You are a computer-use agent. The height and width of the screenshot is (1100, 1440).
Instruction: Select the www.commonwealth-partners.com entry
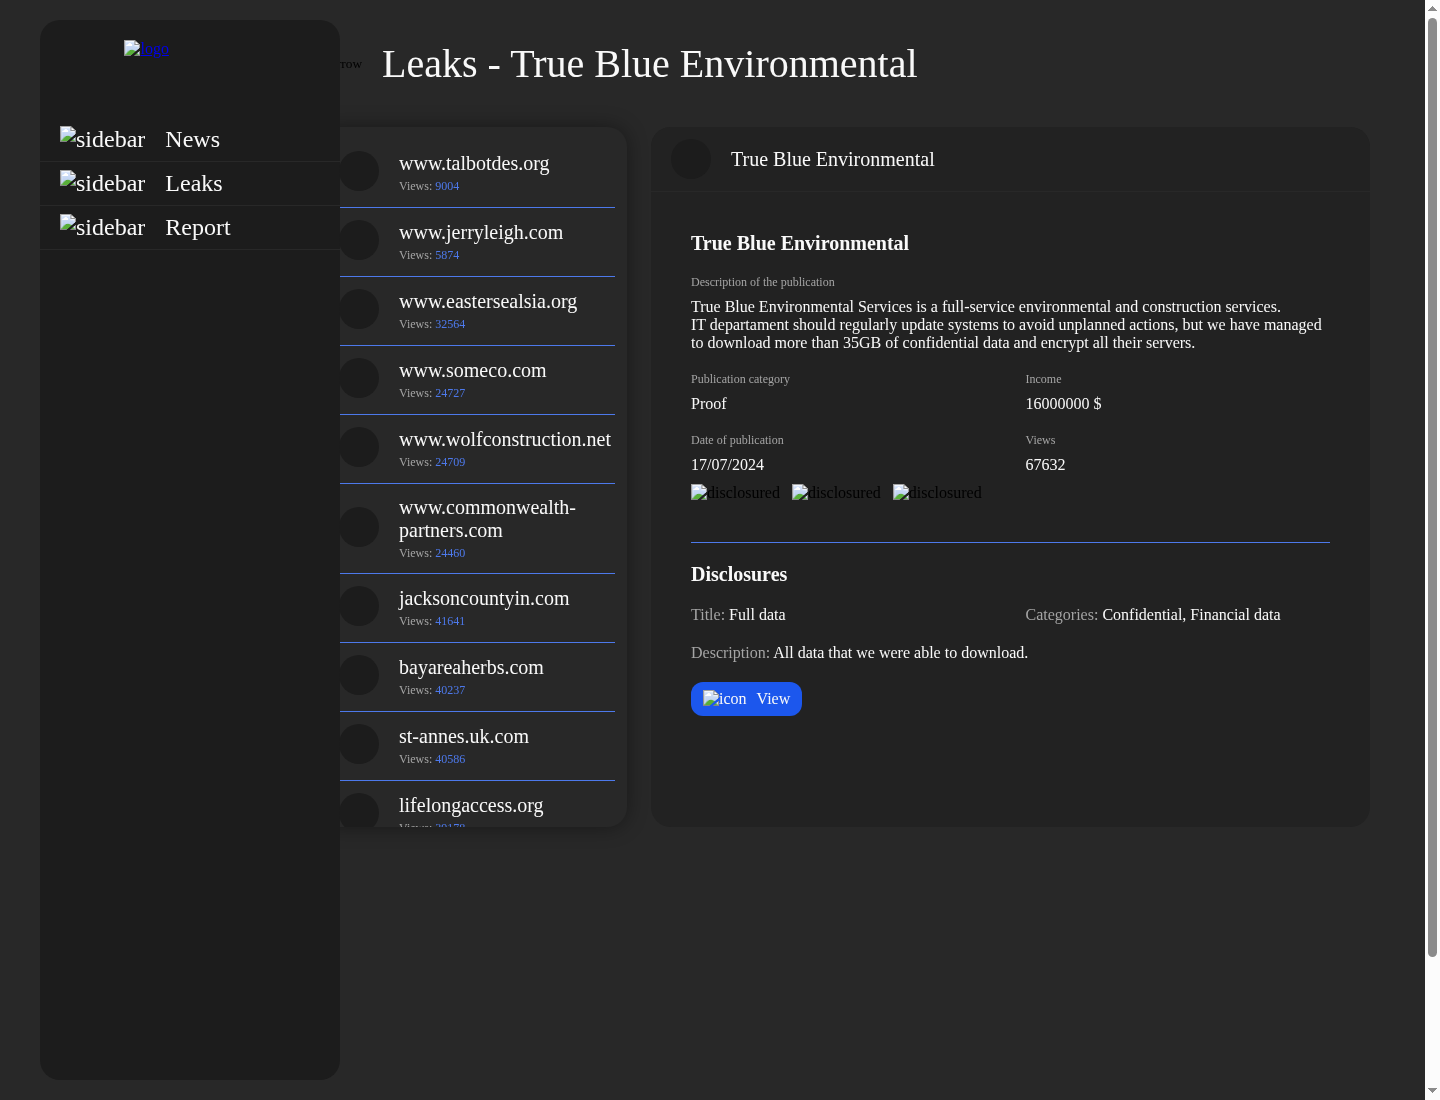477,529
